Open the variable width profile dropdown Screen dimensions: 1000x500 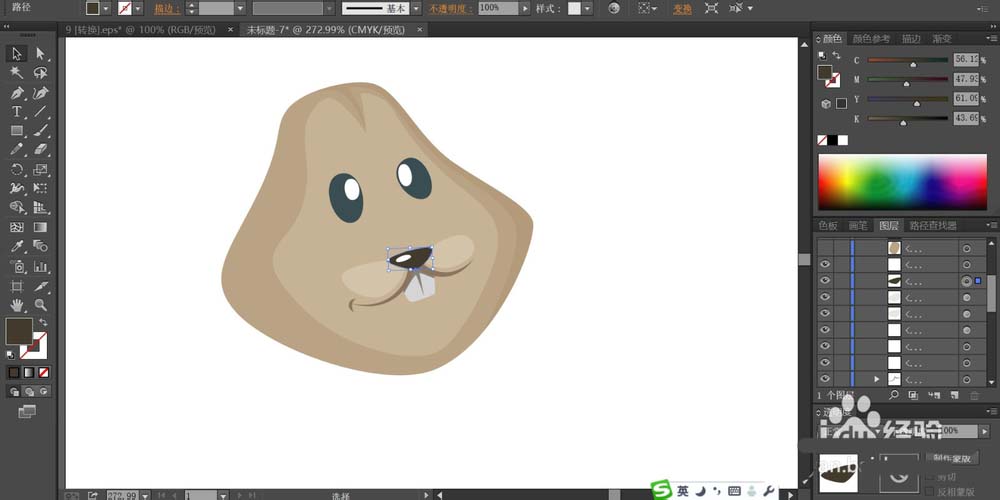point(329,8)
